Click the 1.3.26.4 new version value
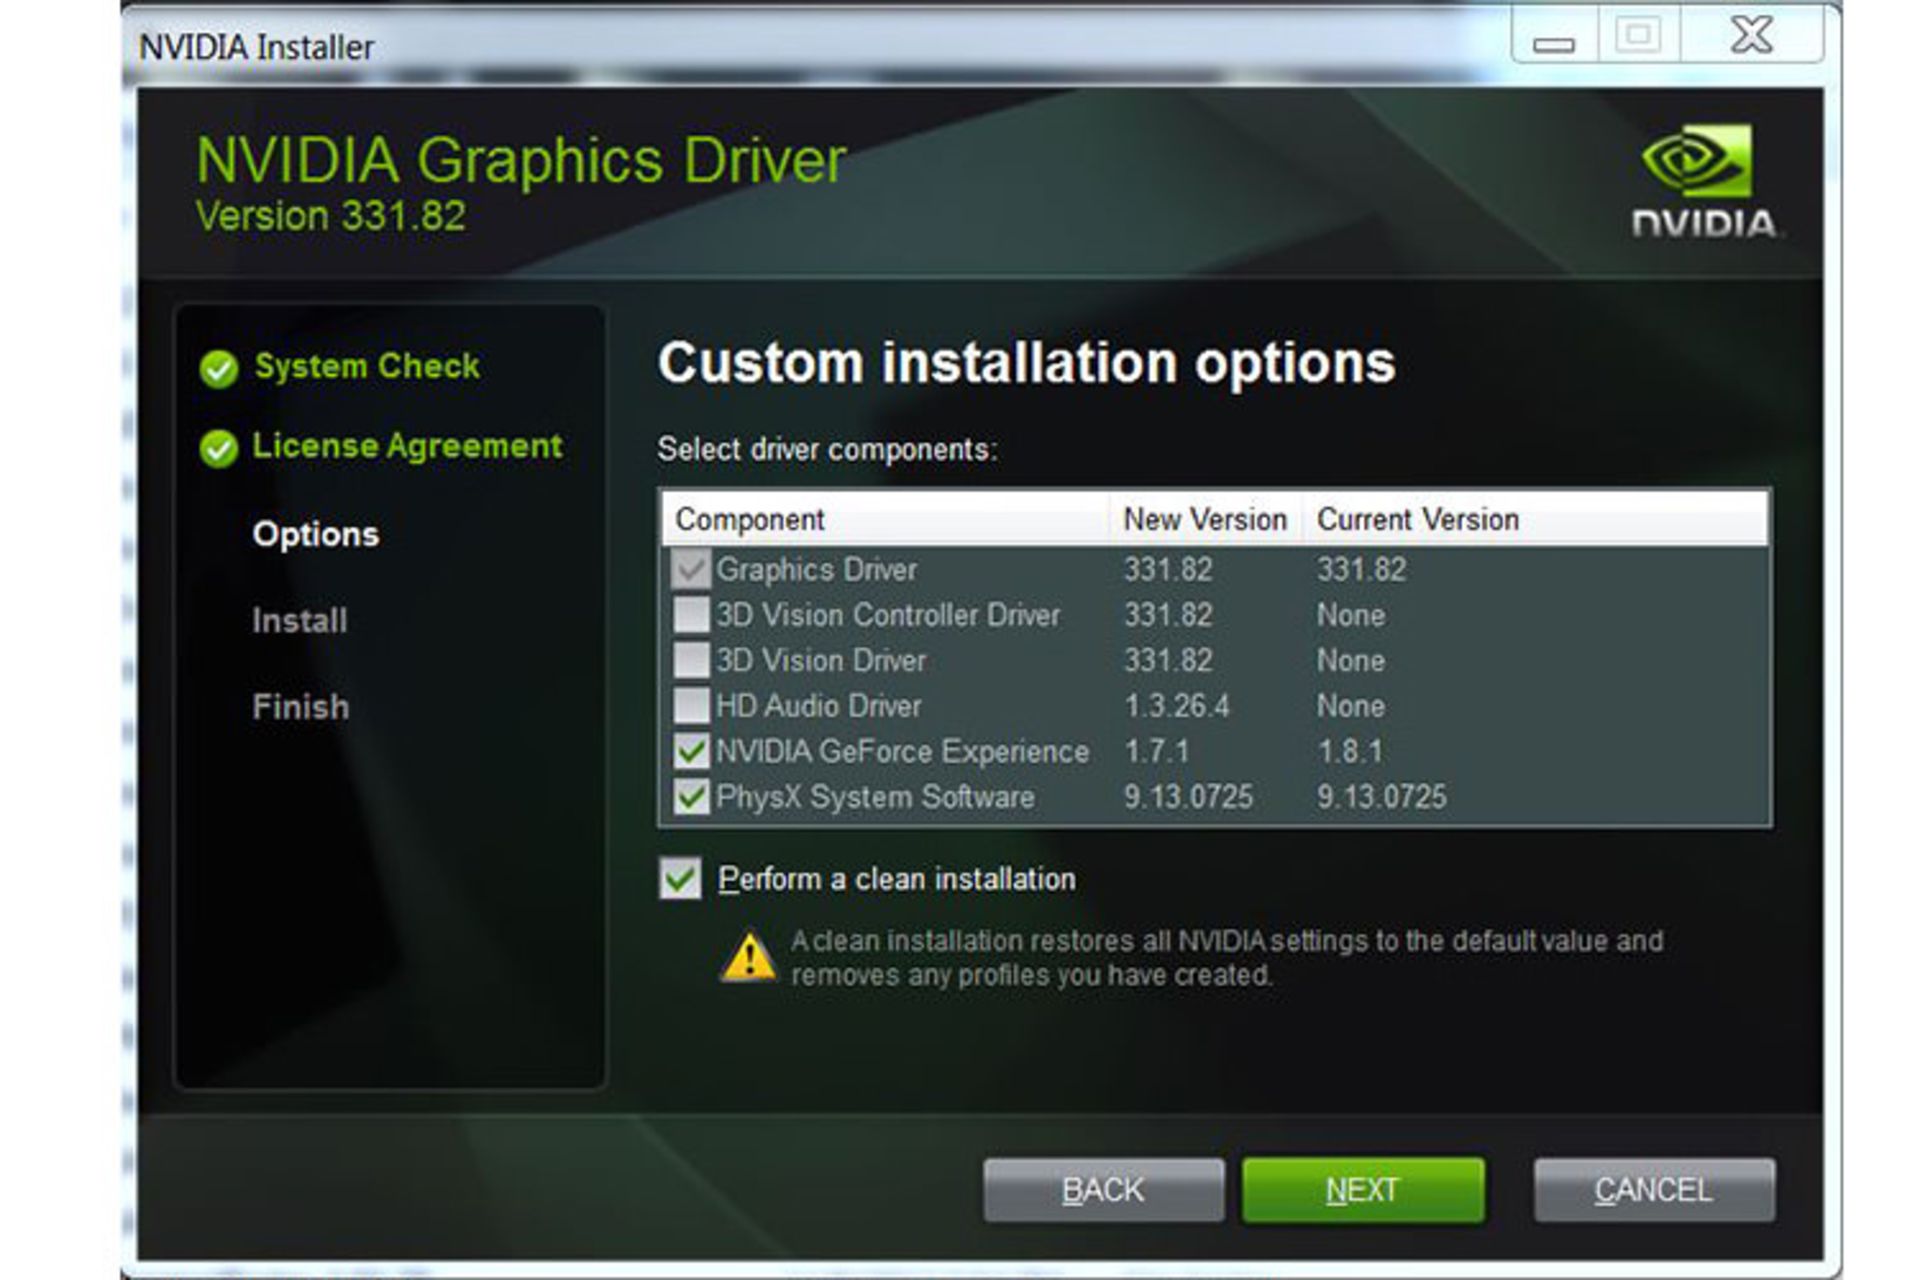Screen dimensions: 1920x1280 click(1177, 706)
